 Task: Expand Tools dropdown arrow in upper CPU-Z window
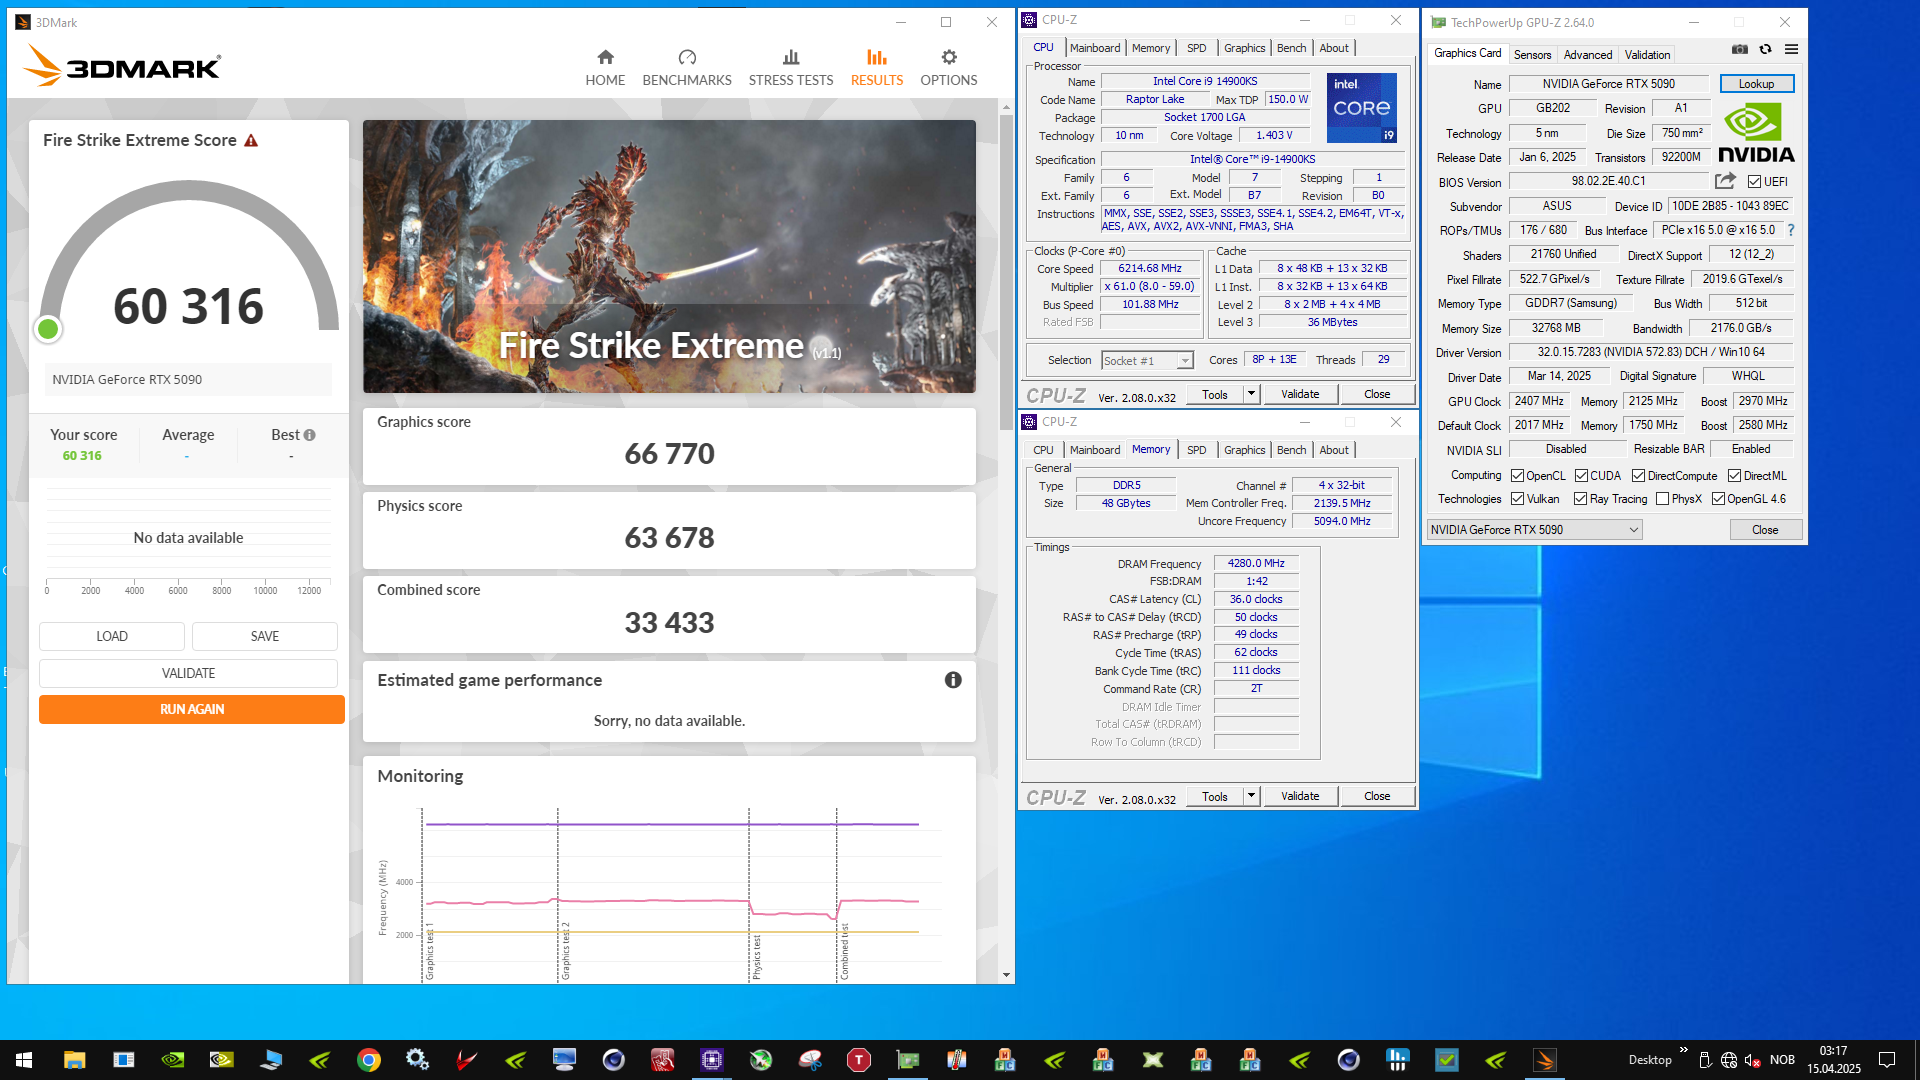pos(1251,394)
